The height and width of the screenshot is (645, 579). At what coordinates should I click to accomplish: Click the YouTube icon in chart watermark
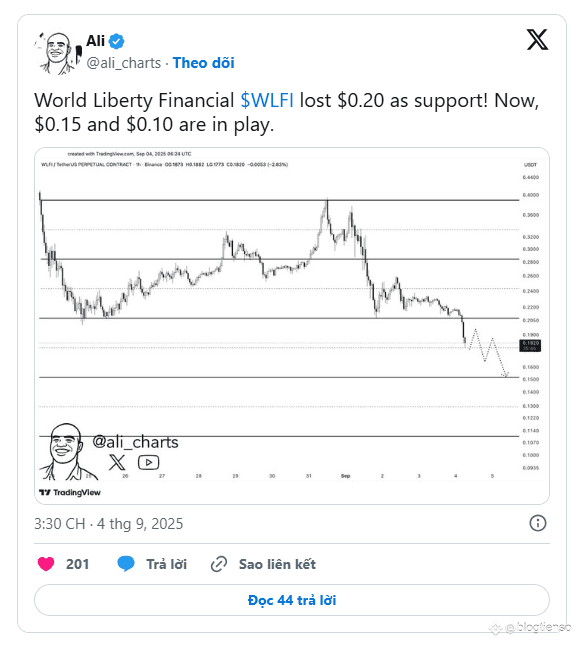148,462
